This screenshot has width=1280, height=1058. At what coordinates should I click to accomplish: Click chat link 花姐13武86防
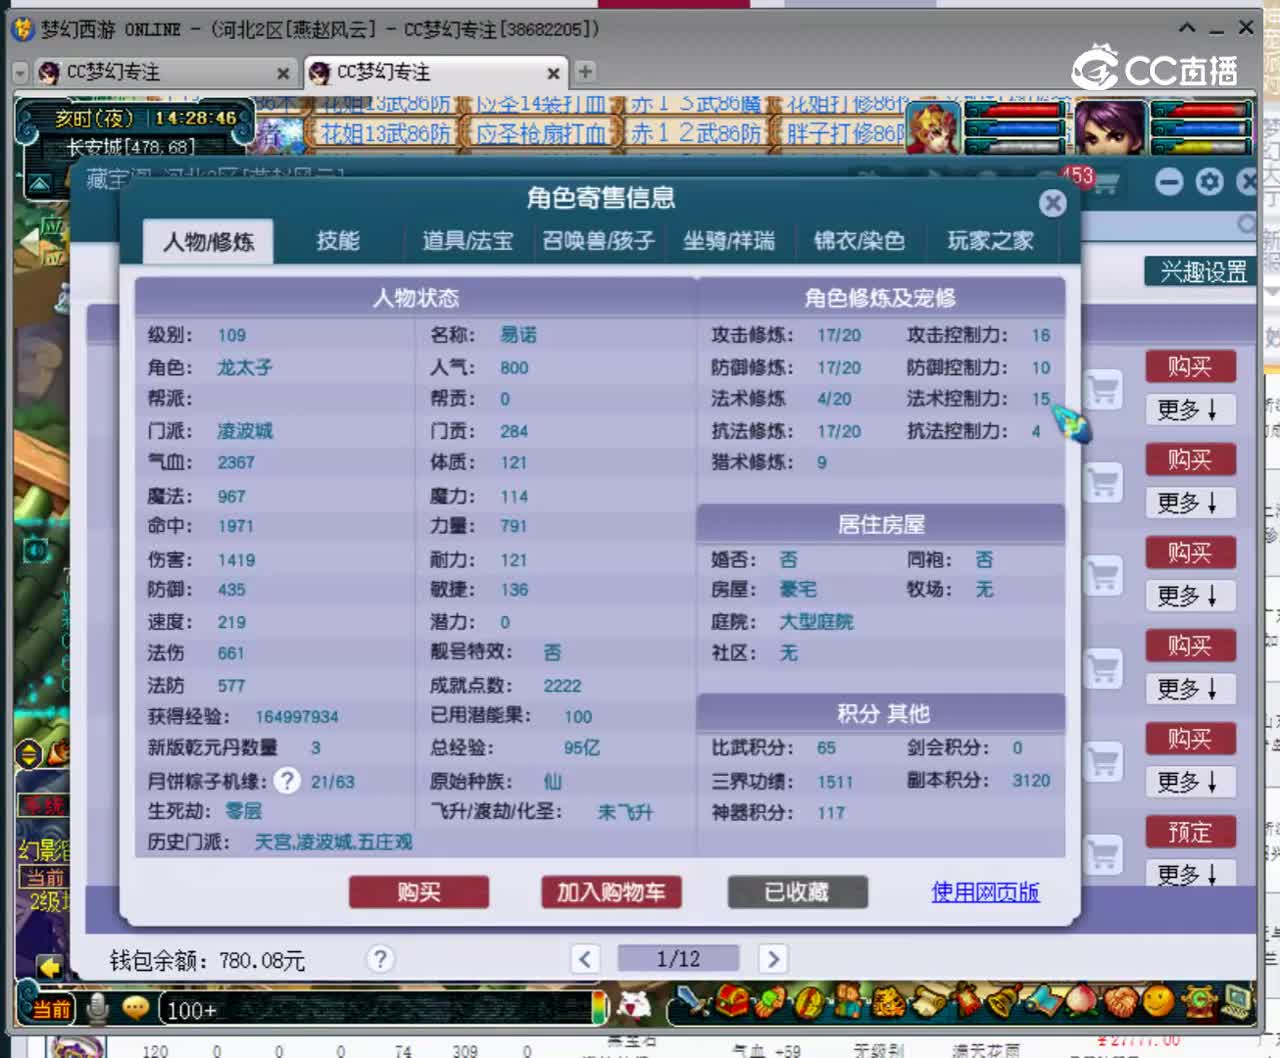(385, 133)
